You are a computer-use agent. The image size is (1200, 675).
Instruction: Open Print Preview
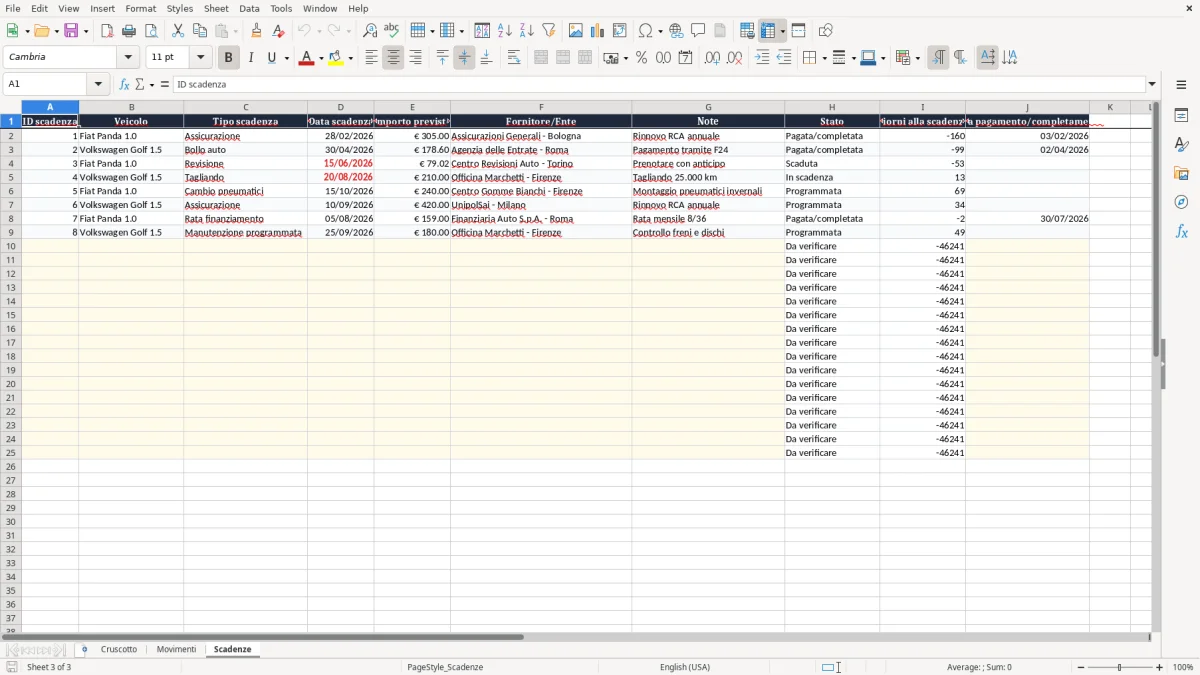tap(151, 31)
